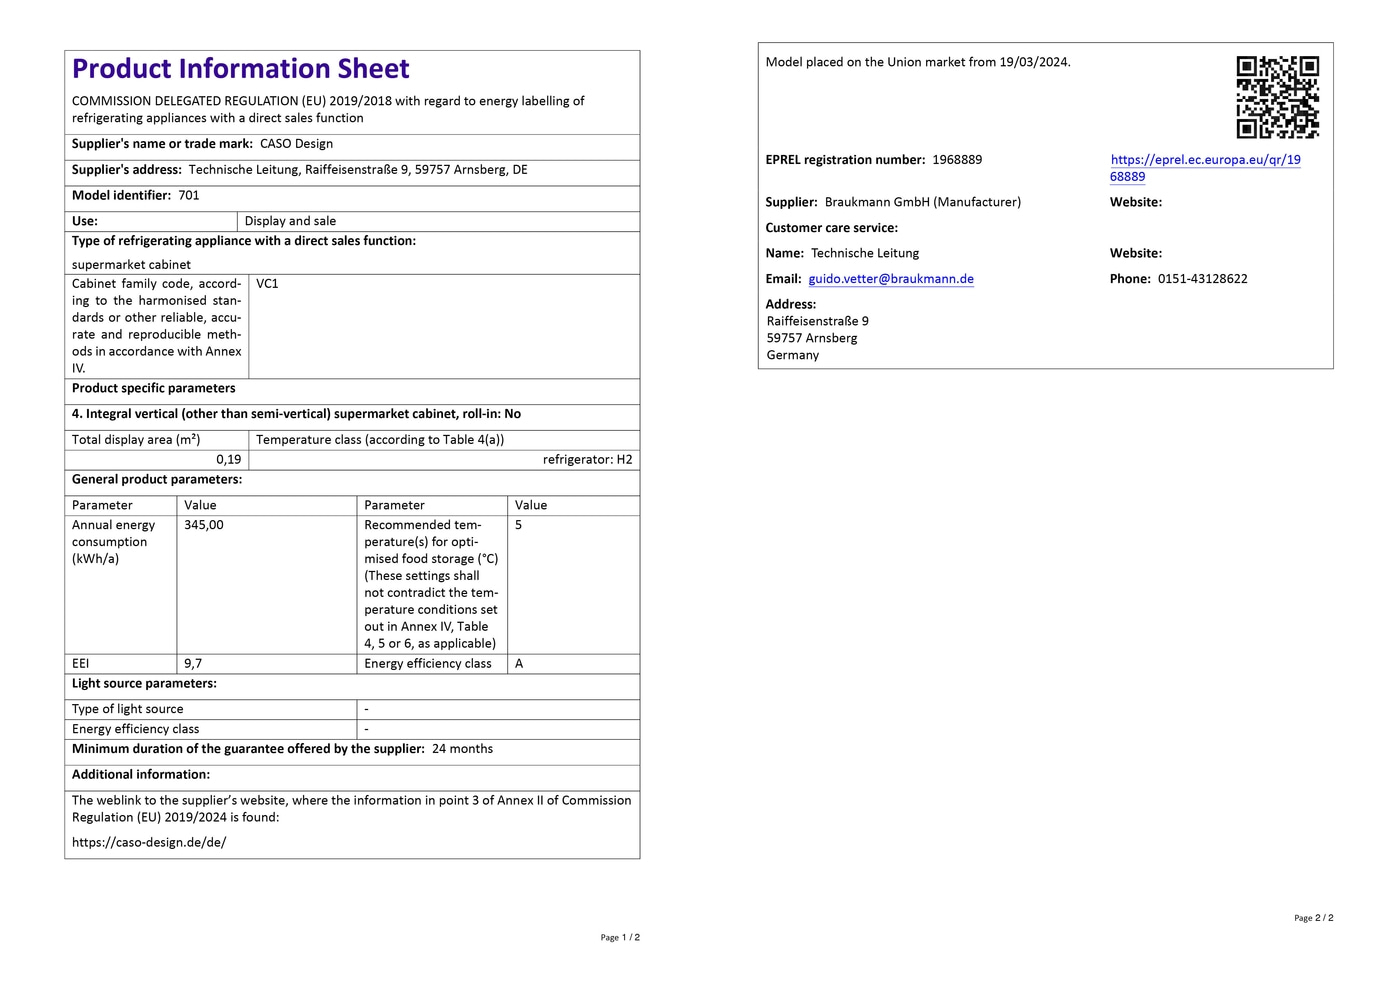Image resolution: width=1400 pixels, height=990 pixels.
Task: Click the Page 1 / 2 footer
Action: [x=620, y=938]
